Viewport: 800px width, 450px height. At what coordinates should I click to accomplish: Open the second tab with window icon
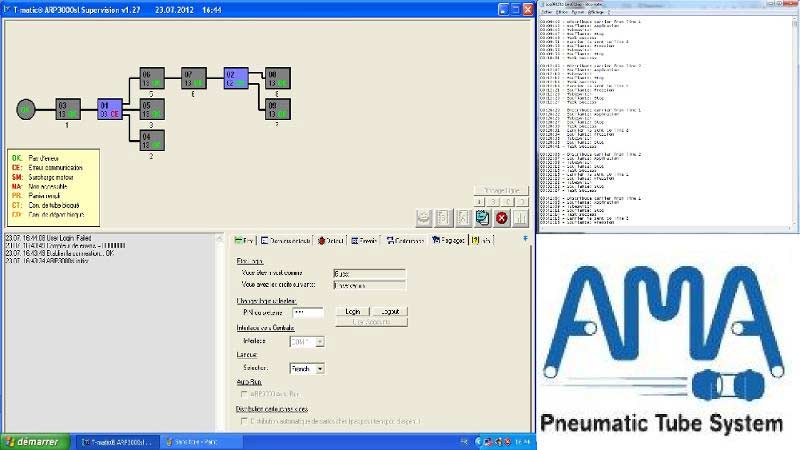285,240
